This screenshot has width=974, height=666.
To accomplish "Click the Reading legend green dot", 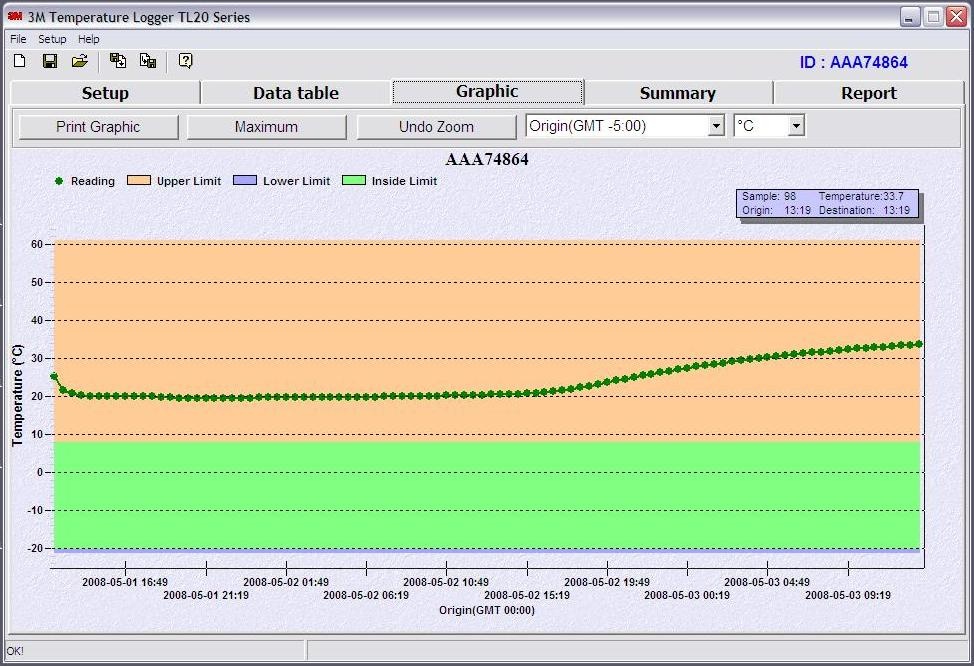I will (x=59, y=181).
